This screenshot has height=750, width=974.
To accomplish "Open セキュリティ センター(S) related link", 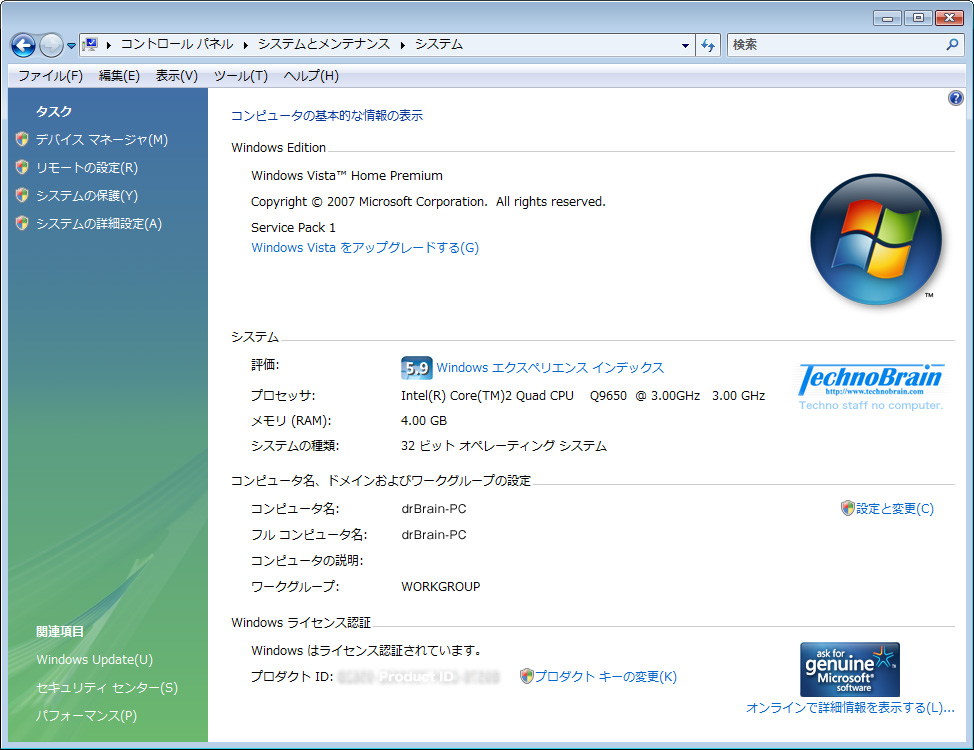I will (x=107, y=688).
